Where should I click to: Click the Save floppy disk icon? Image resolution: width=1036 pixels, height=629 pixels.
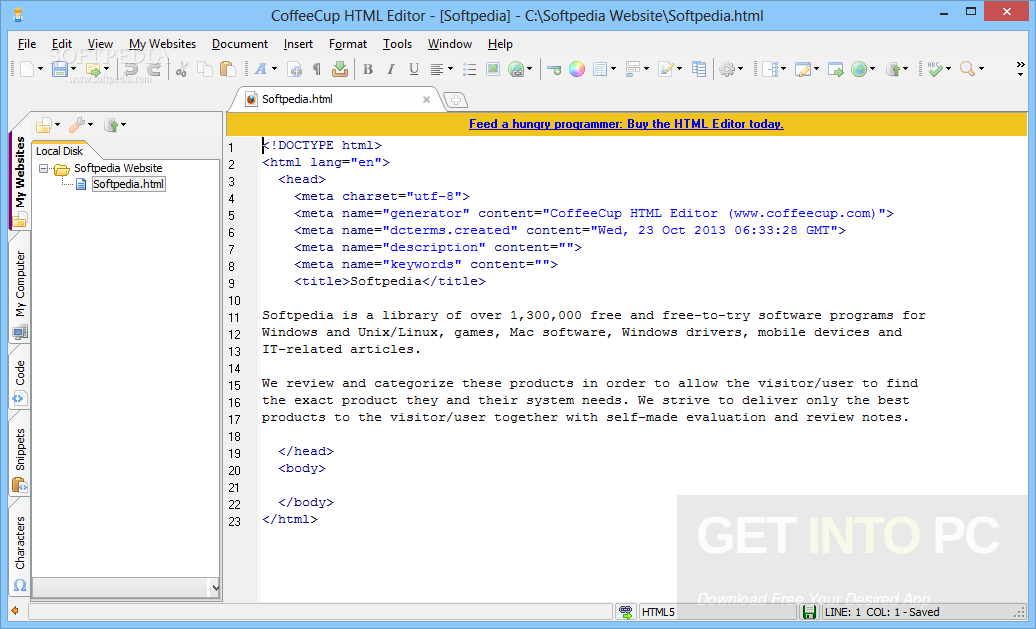point(59,69)
